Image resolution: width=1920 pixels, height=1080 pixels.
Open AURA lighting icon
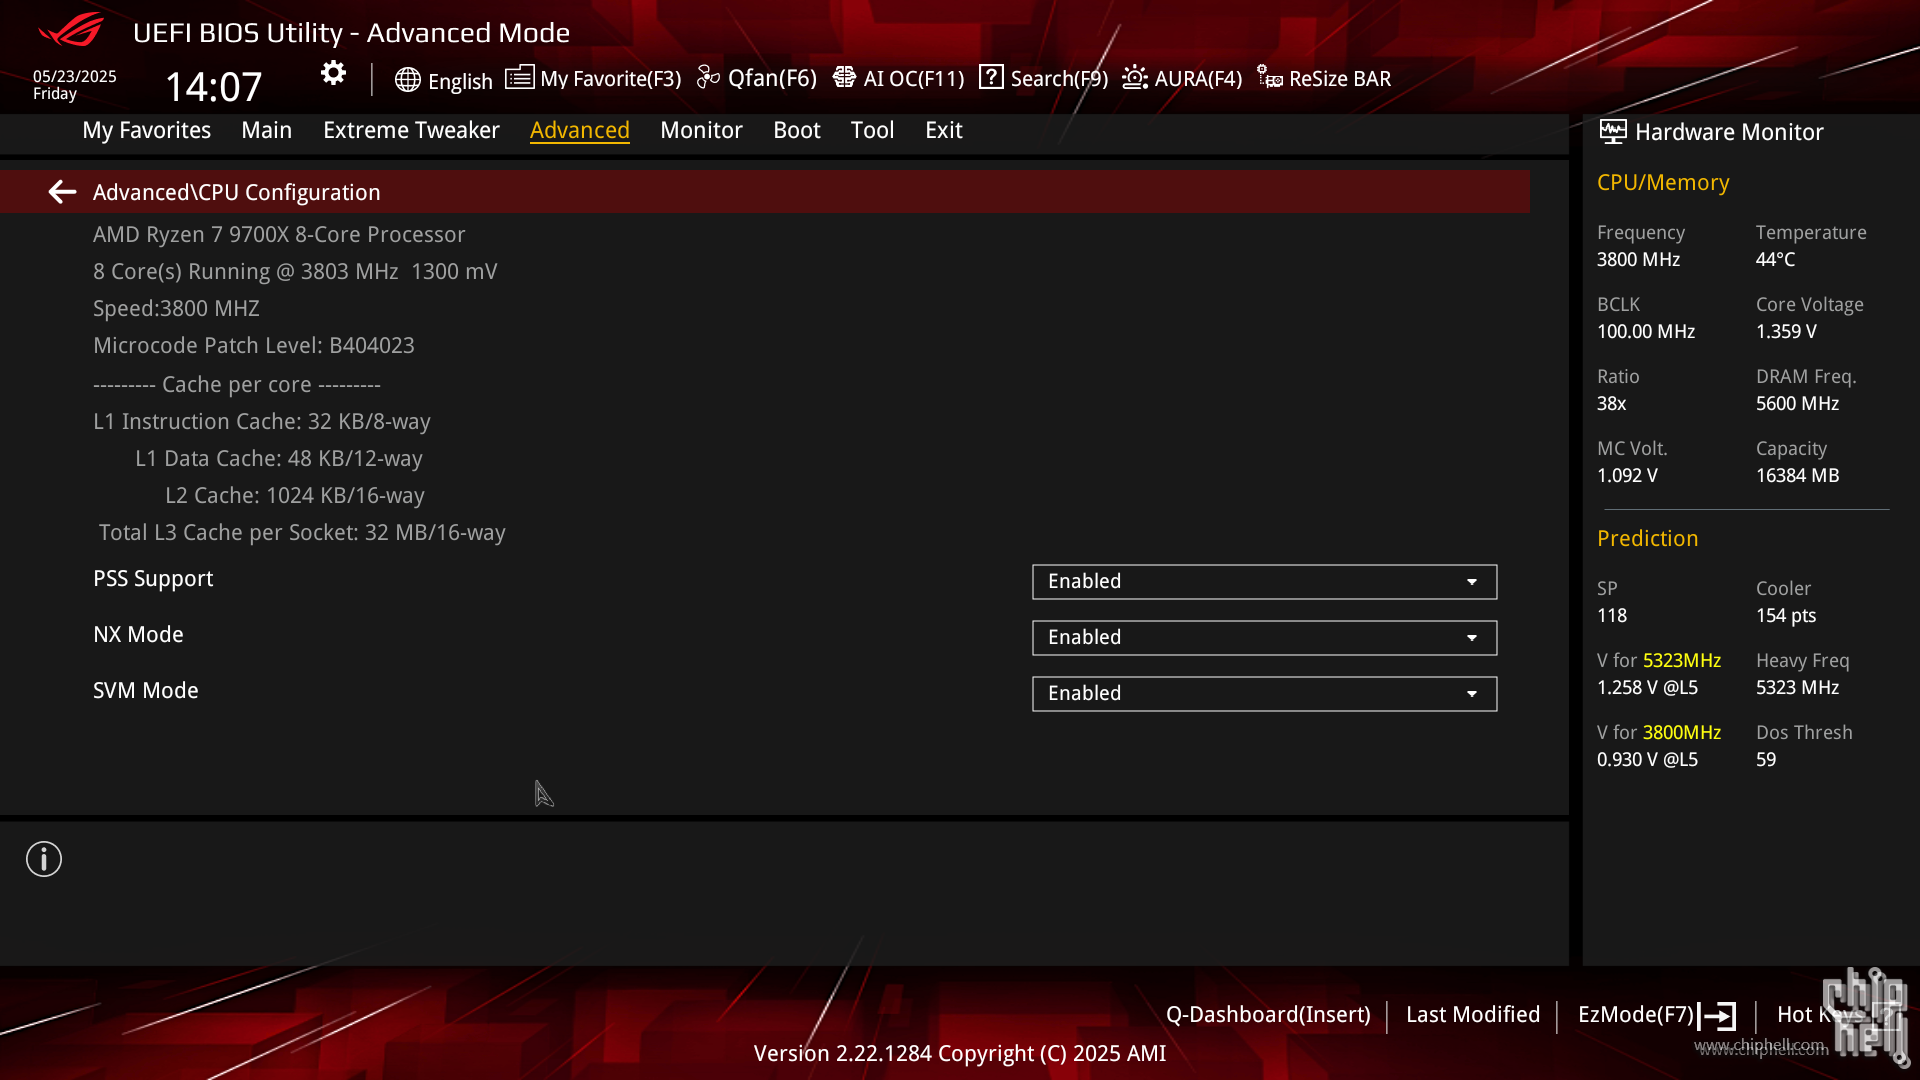tap(1135, 77)
